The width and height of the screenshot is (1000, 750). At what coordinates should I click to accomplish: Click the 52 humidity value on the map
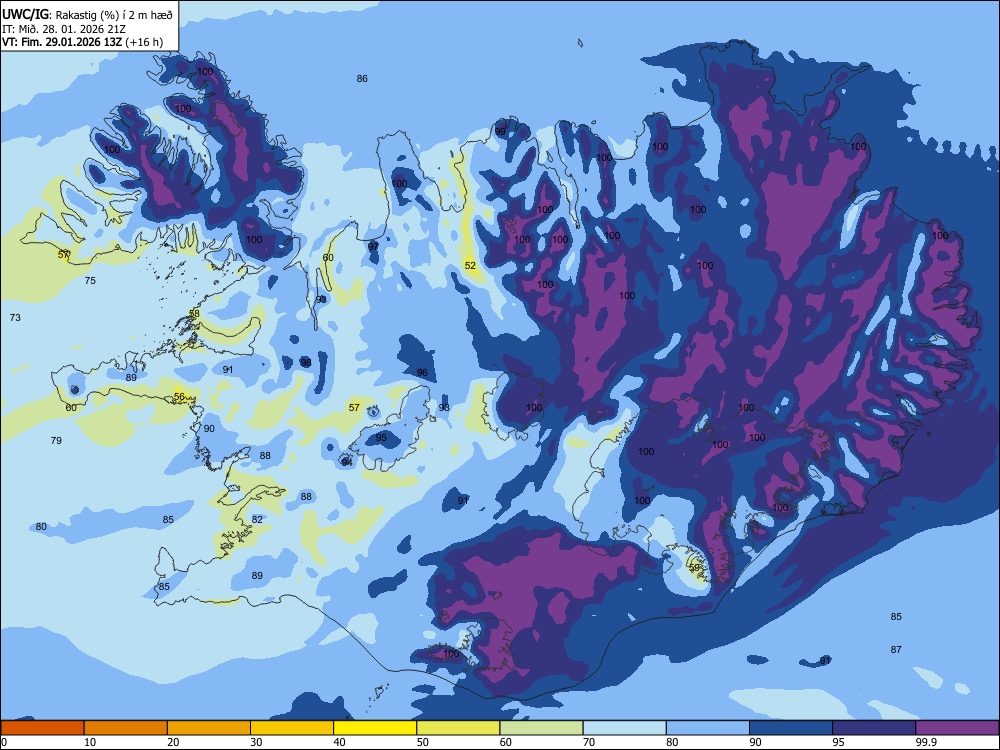[470, 265]
